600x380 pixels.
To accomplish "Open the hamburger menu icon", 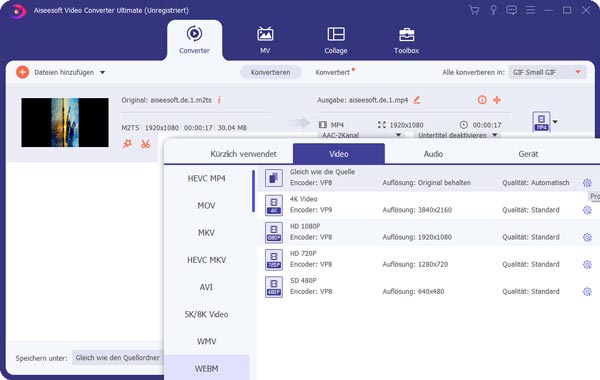I will pos(530,10).
